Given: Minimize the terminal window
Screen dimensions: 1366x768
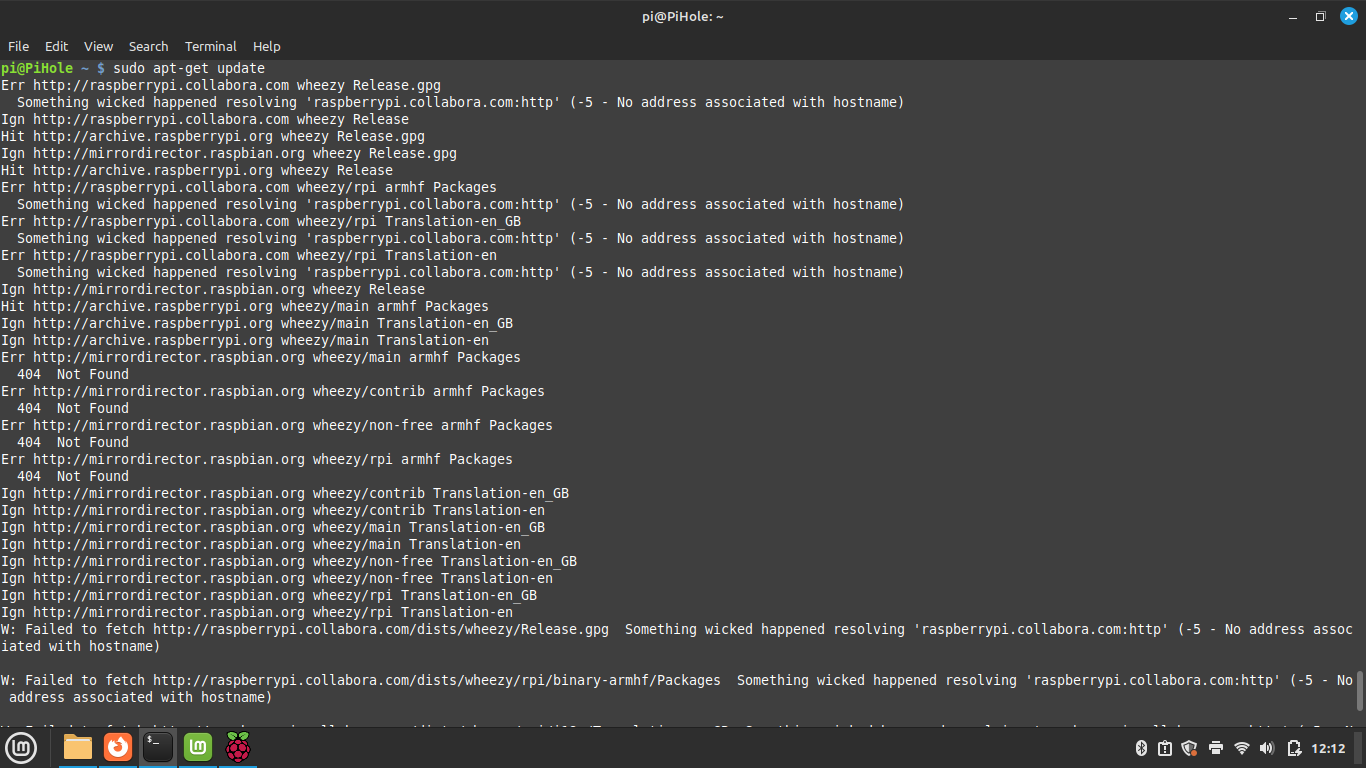Looking at the screenshot, I should (x=1292, y=16).
